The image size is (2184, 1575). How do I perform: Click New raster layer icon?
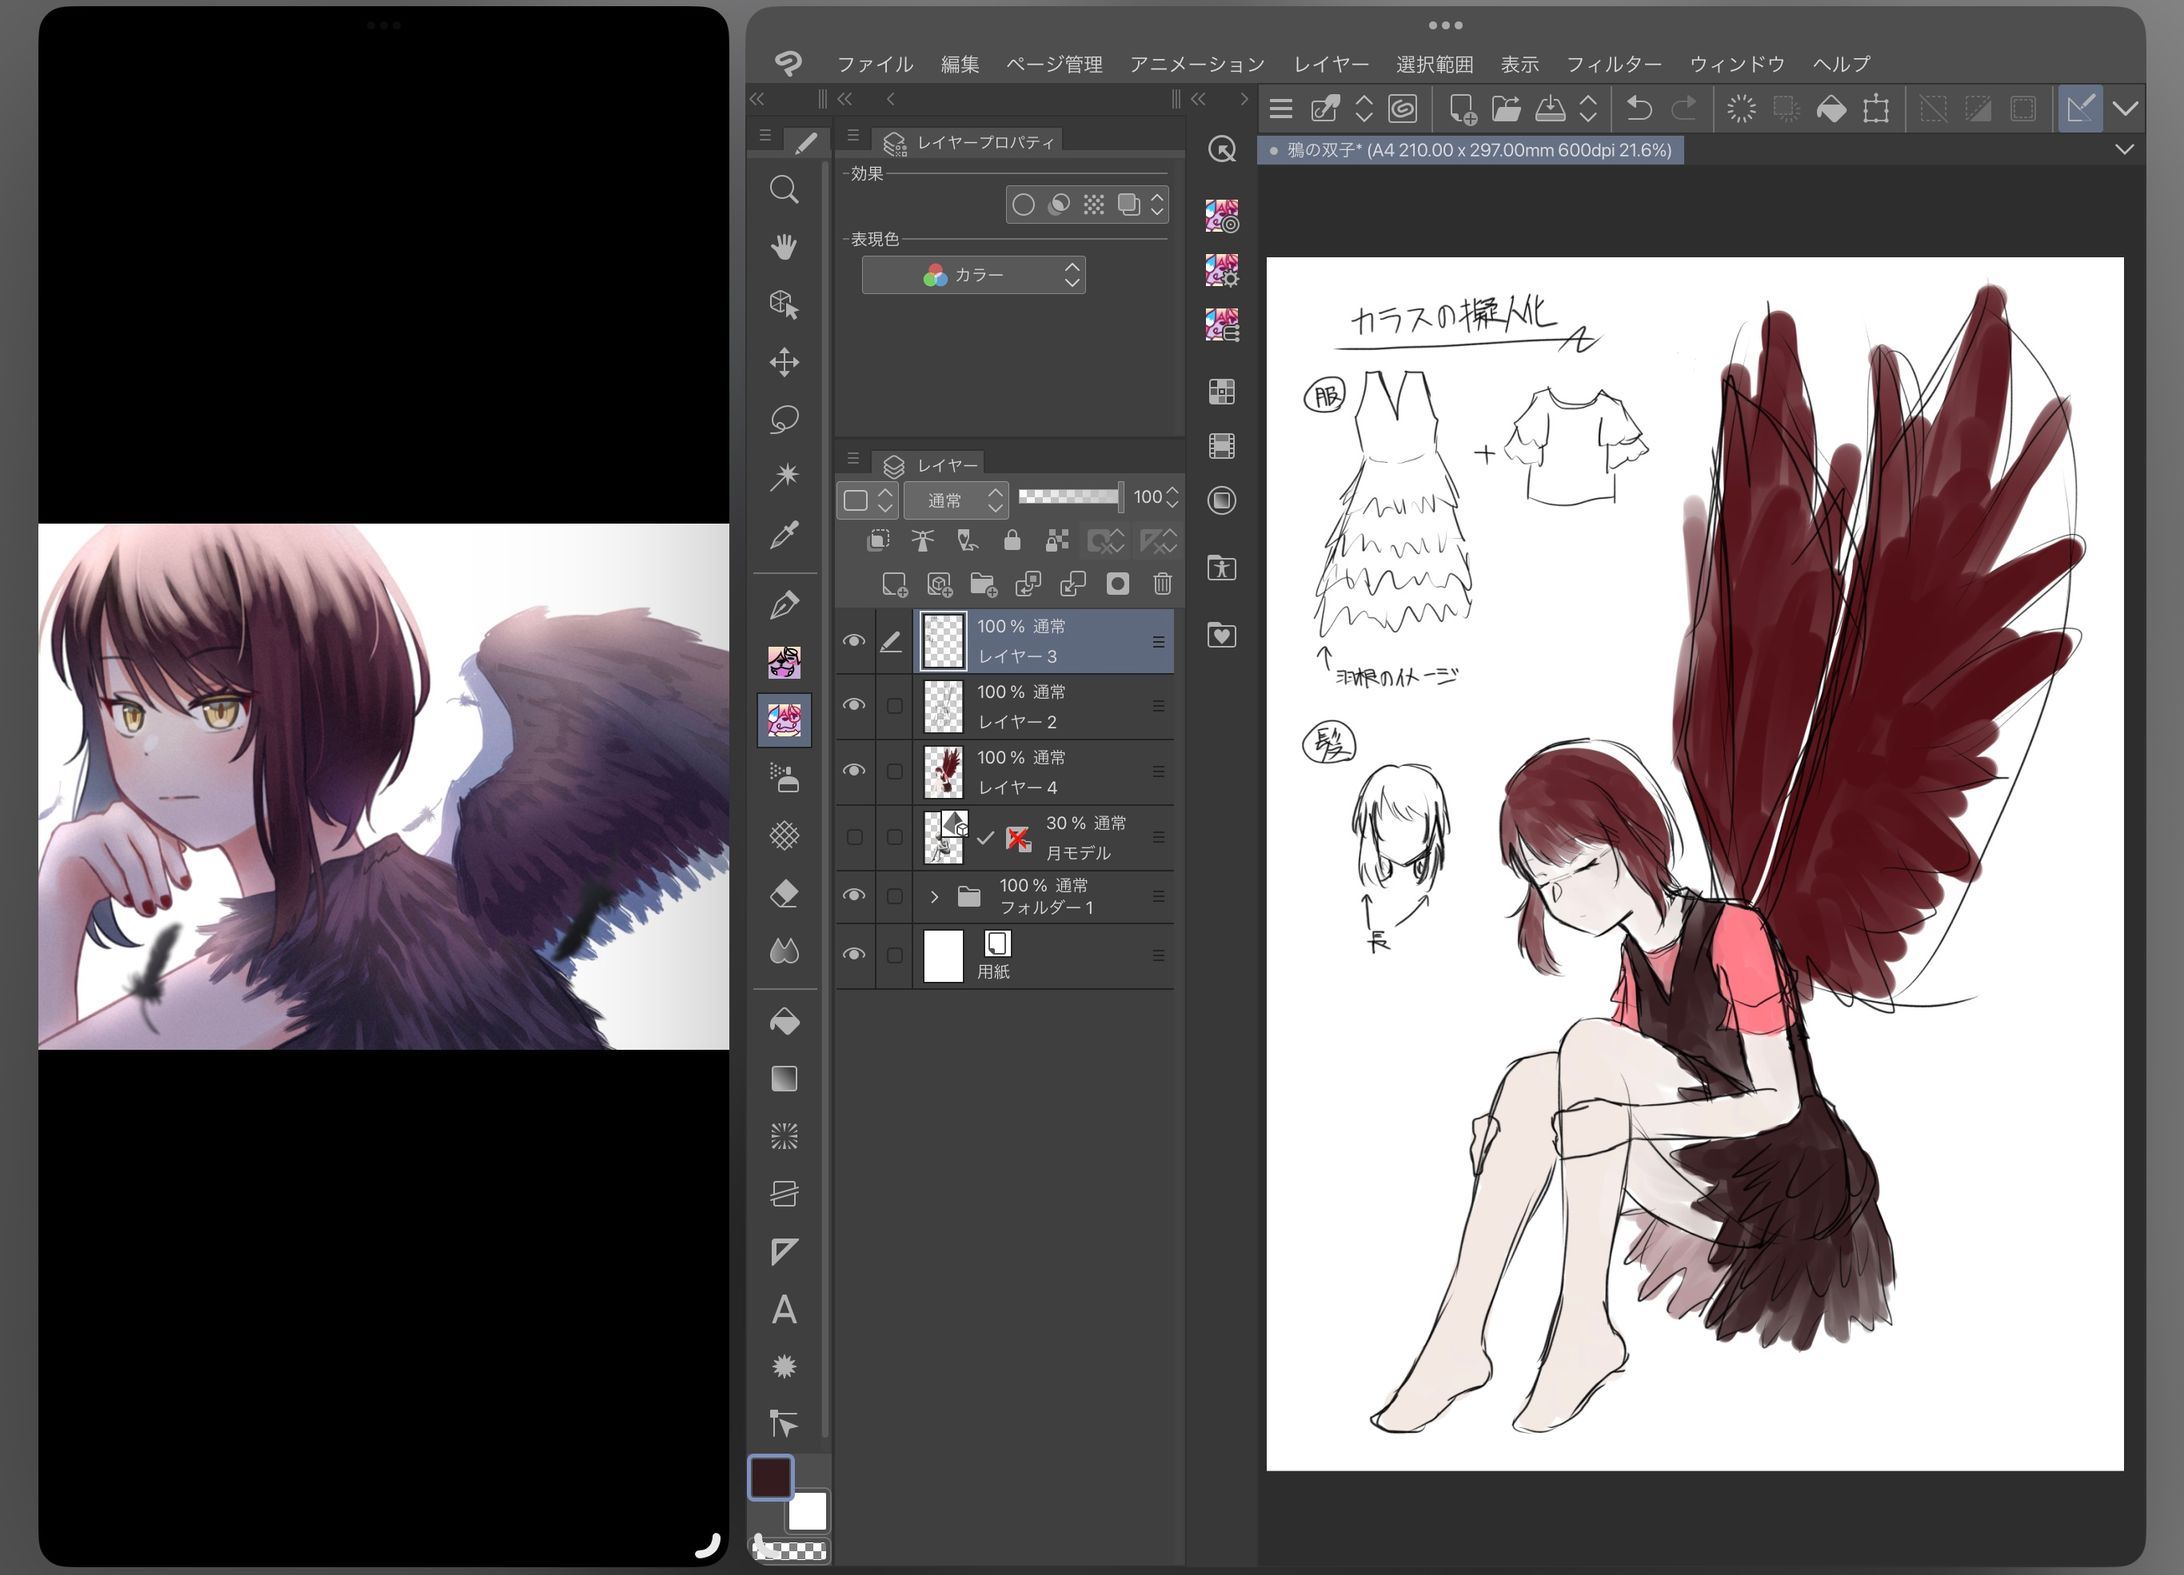894,583
